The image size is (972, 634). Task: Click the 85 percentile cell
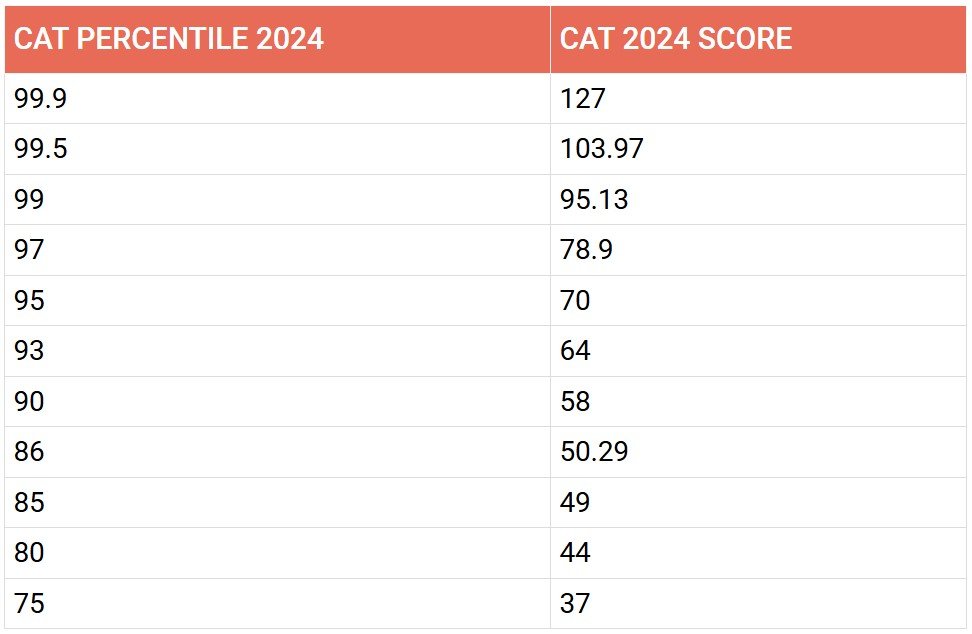29,502
